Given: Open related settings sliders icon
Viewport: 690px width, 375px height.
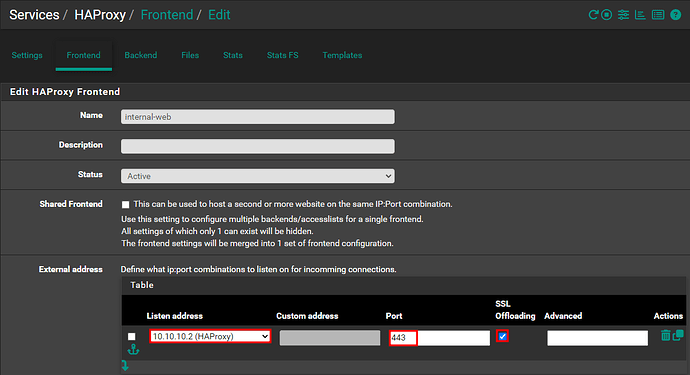Looking at the screenshot, I should tap(623, 15).
